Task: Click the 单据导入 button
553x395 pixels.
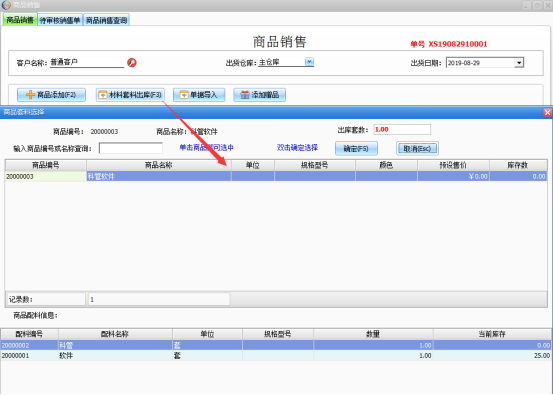Action: coord(199,95)
